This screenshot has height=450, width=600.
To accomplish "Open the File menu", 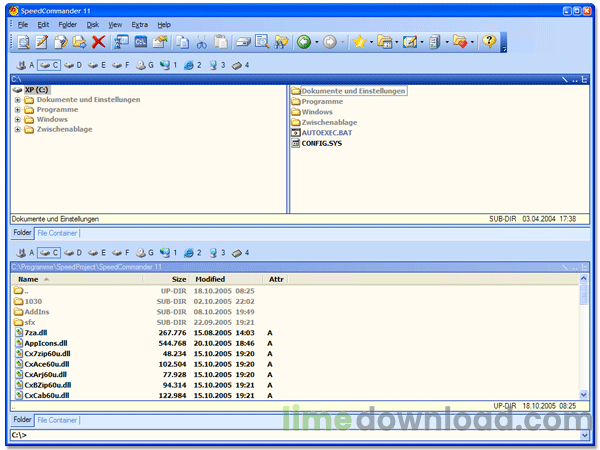I will (23, 25).
